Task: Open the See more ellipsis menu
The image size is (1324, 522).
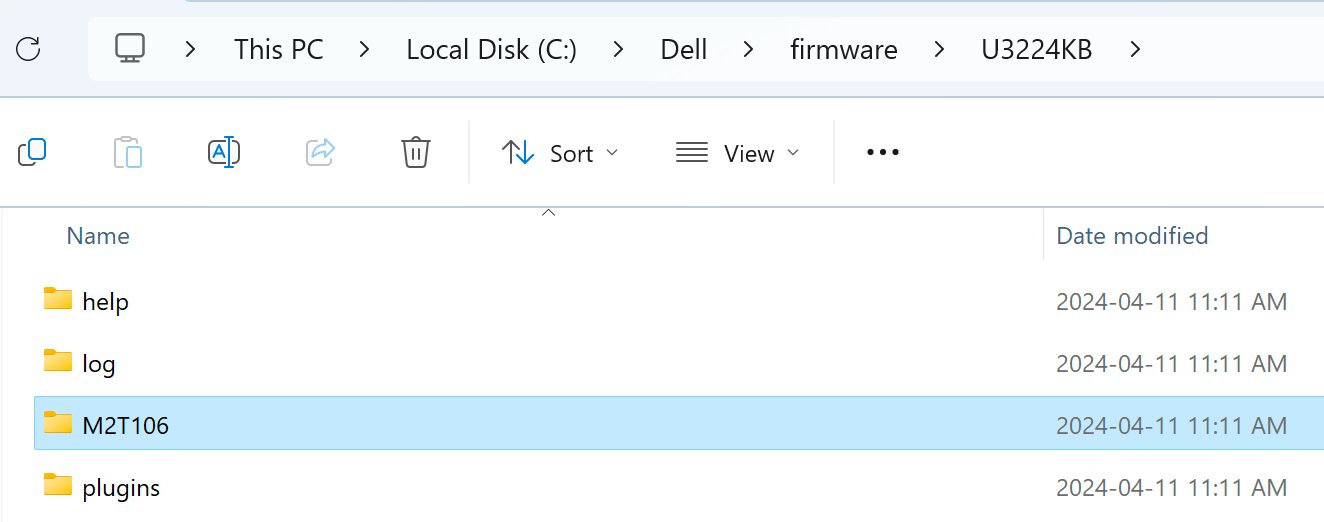Action: (883, 152)
